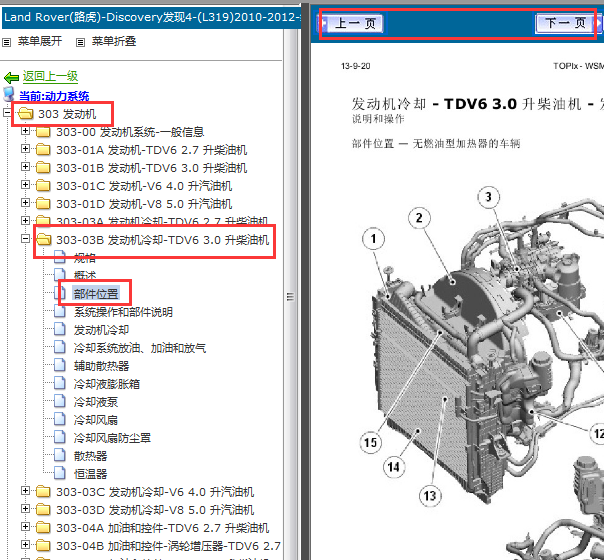Expand 303-04A 加油和控件-TDV6 2.7 node

tap(25, 526)
